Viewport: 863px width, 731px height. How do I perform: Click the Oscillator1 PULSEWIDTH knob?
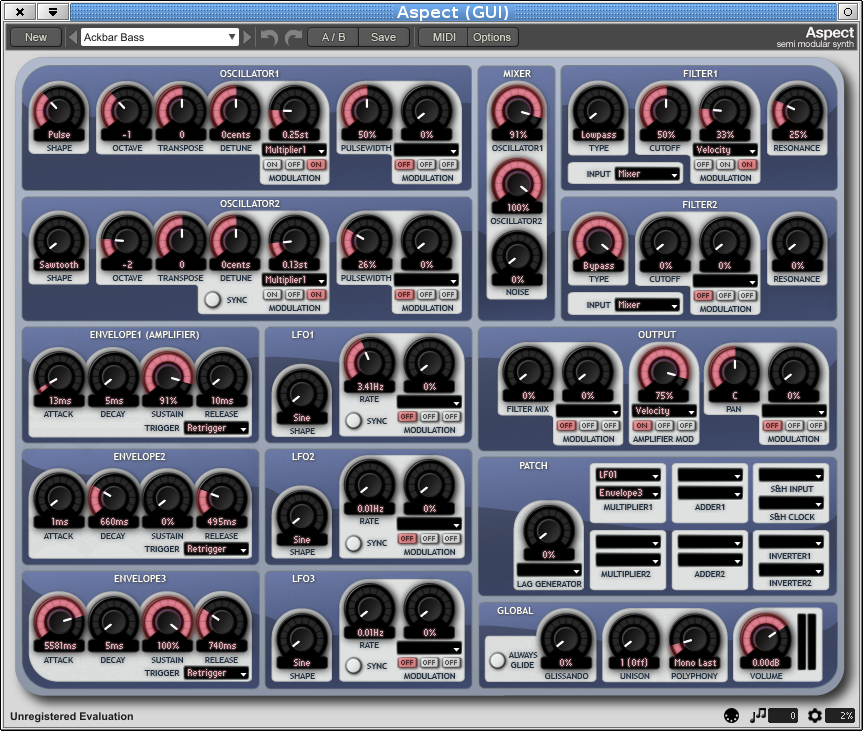[x=367, y=112]
